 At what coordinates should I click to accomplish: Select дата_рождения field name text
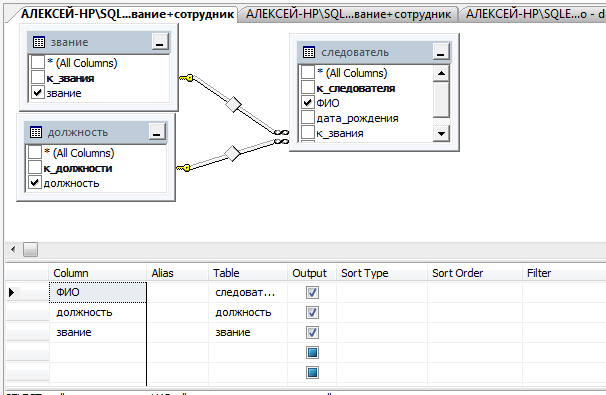pos(357,118)
